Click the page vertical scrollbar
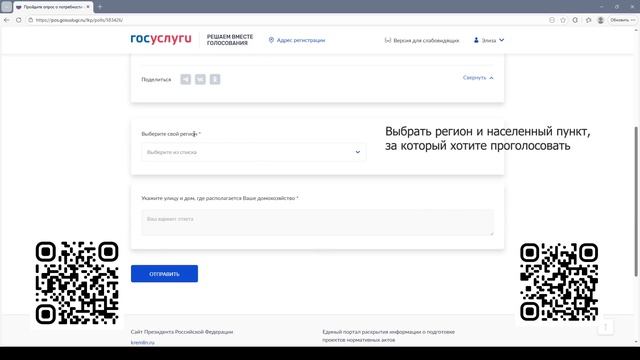Image resolution: width=640 pixels, height=360 pixels. pos(636,202)
